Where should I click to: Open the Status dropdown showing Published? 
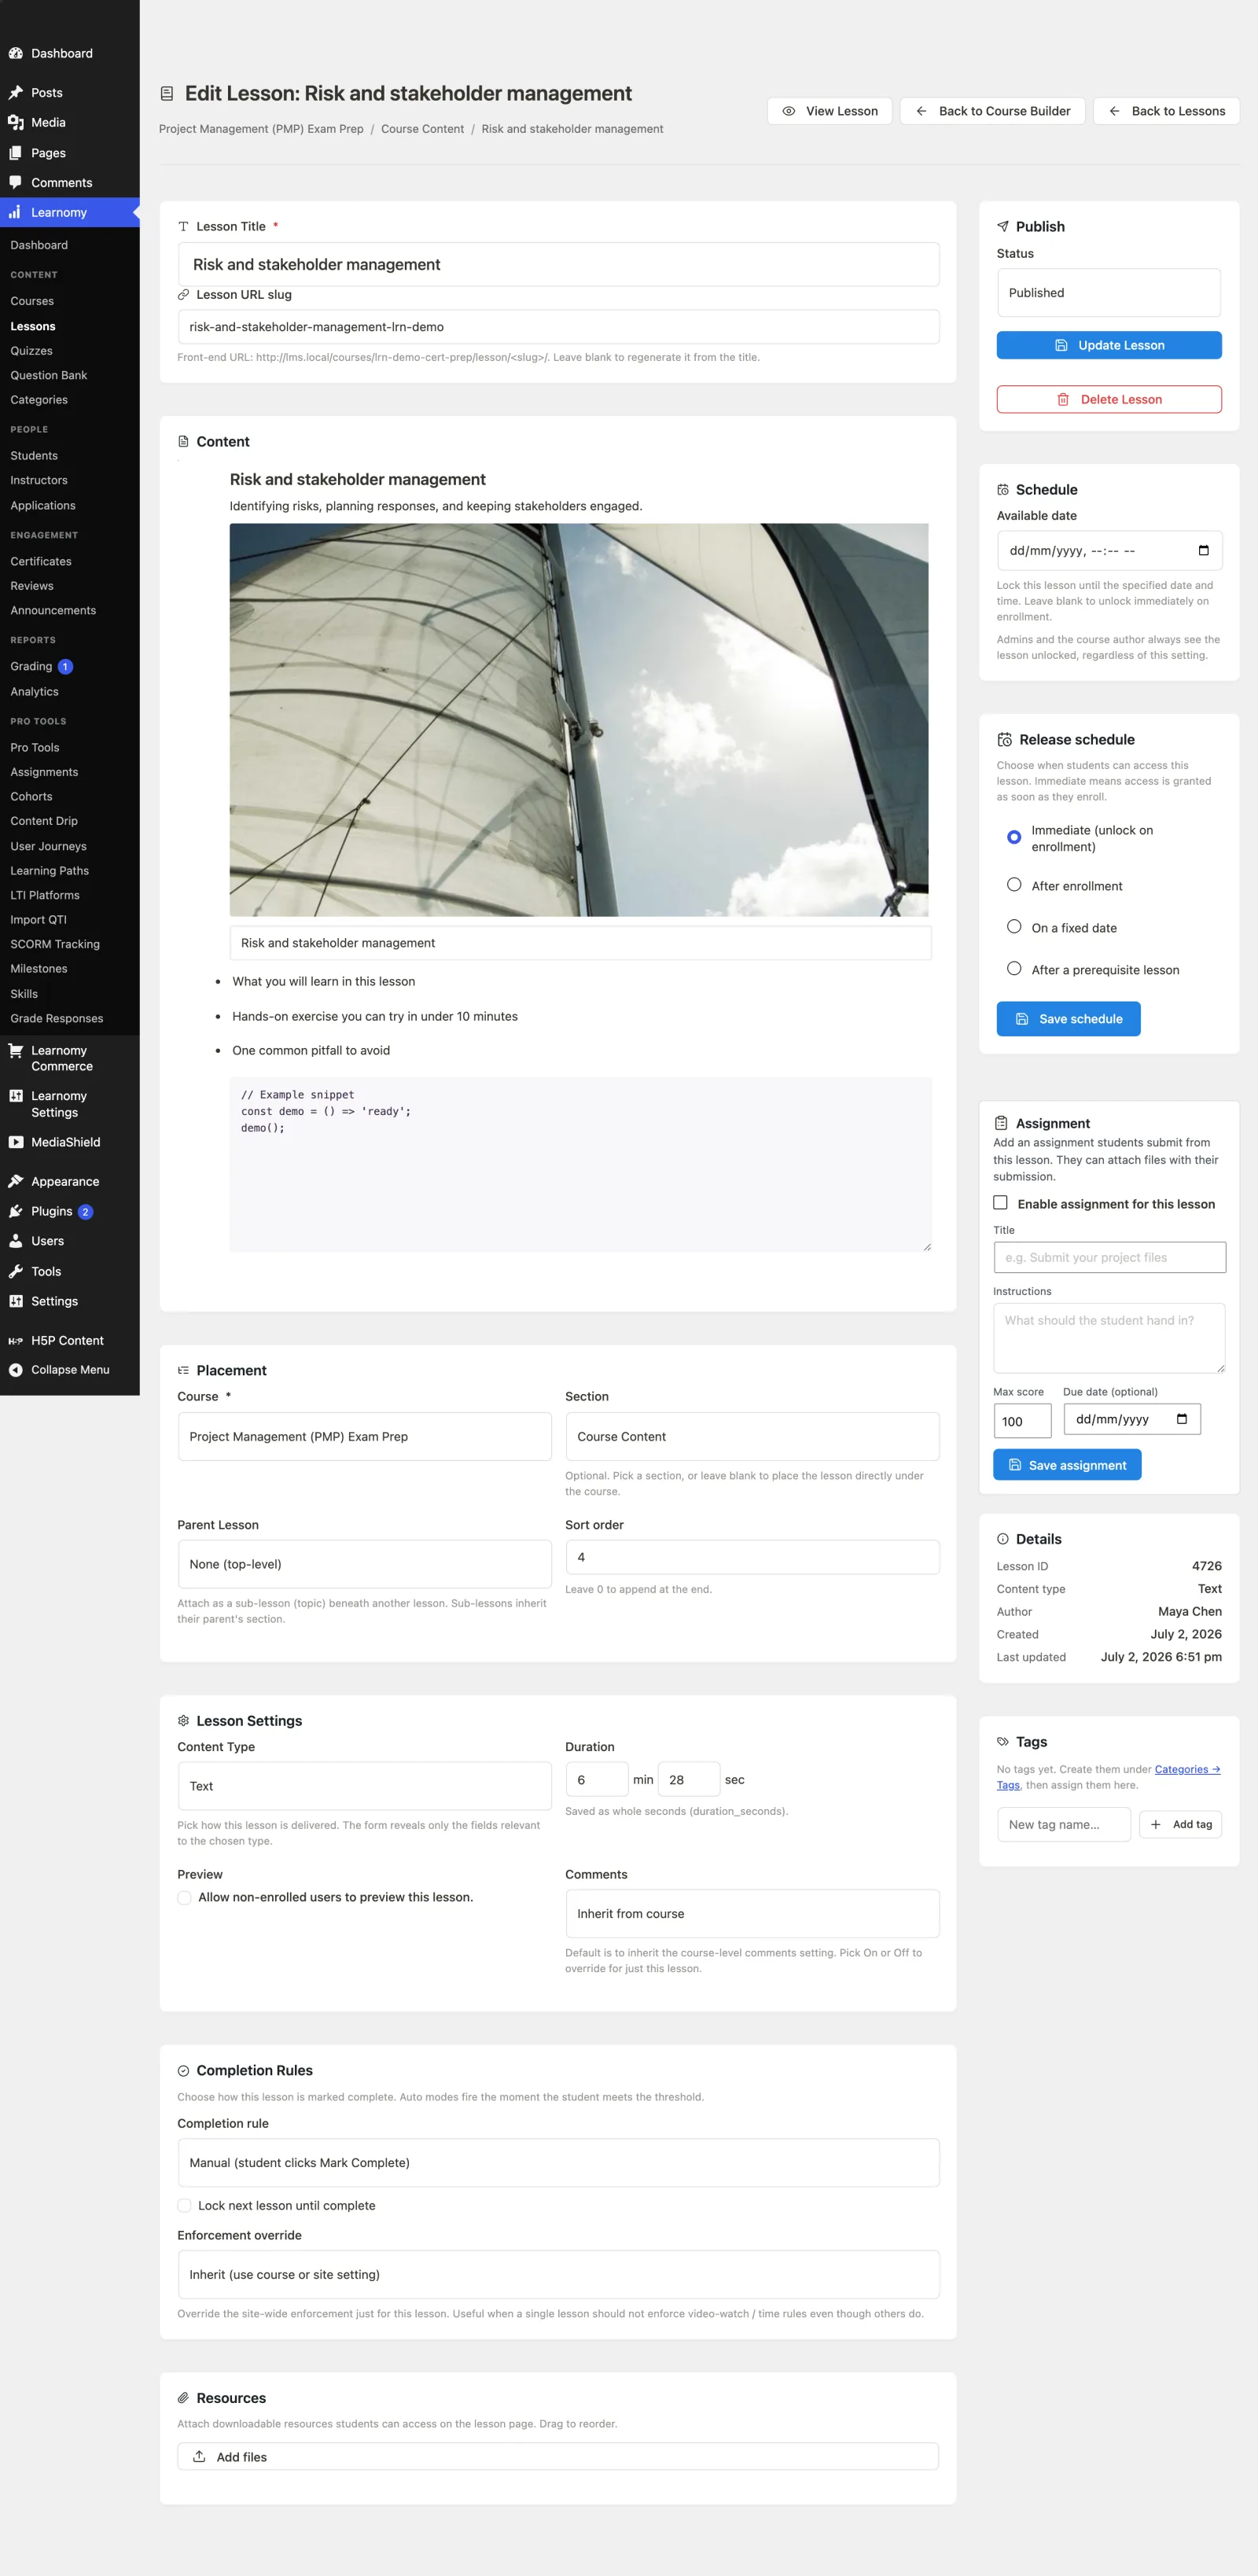click(x=1108, y=293)
